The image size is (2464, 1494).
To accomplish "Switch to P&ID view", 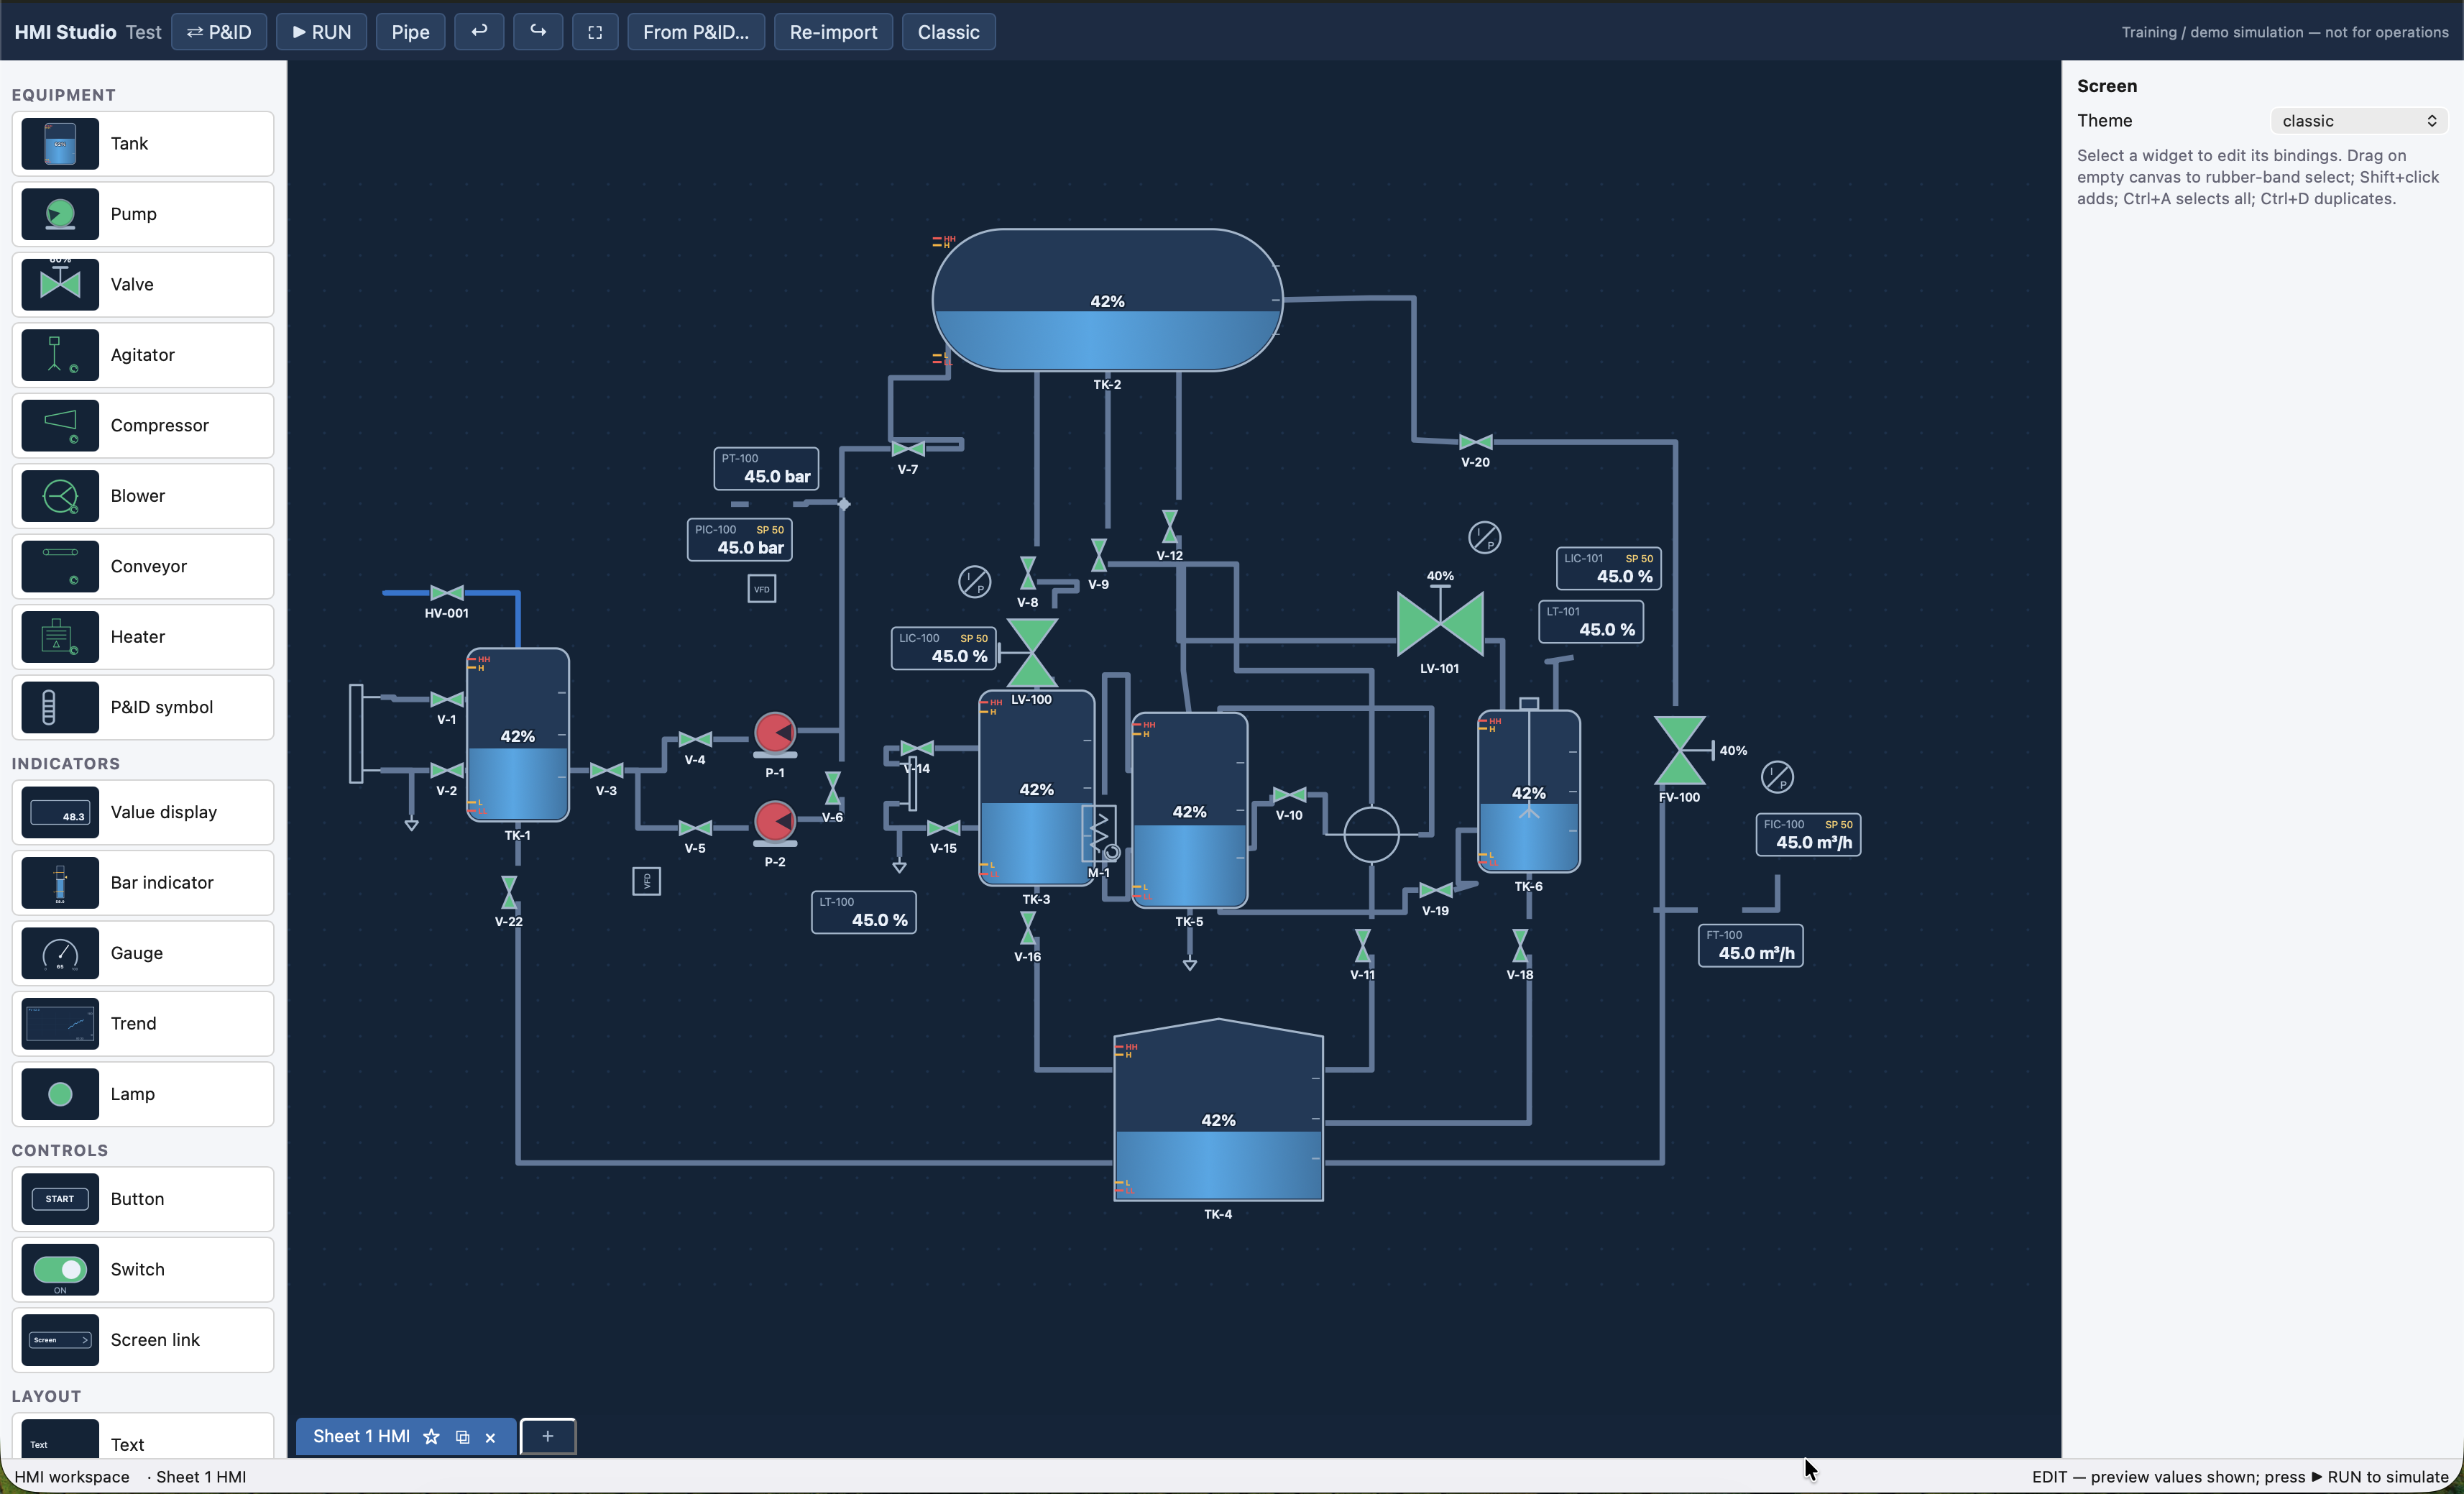I will tap(219, 32).
